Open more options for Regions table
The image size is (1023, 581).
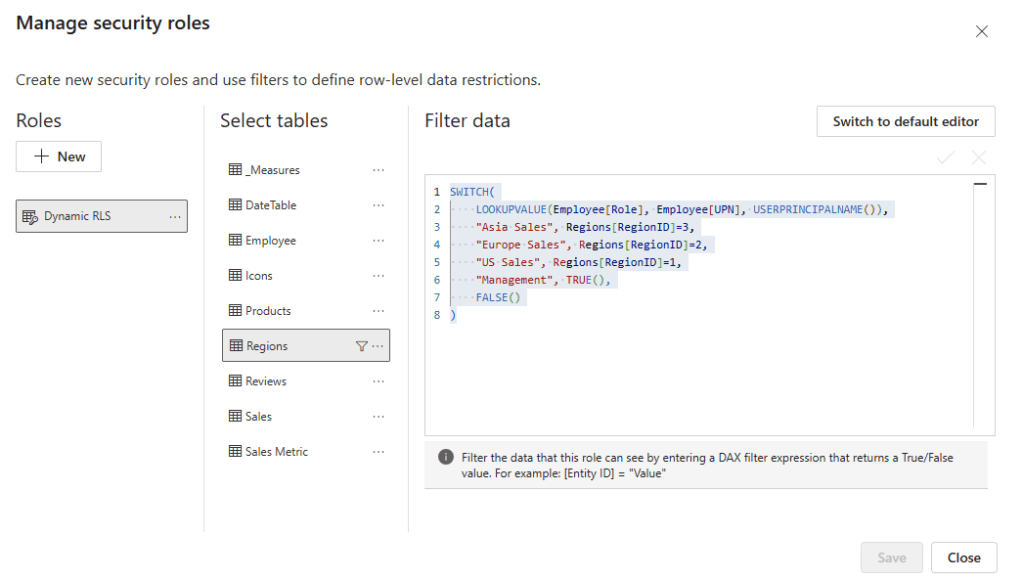coord(378,346)
